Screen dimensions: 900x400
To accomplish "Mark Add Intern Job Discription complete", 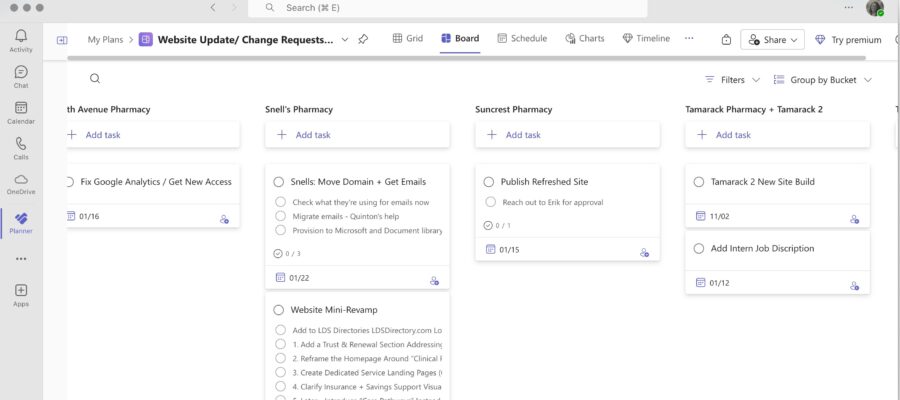I will pos(699,248).
